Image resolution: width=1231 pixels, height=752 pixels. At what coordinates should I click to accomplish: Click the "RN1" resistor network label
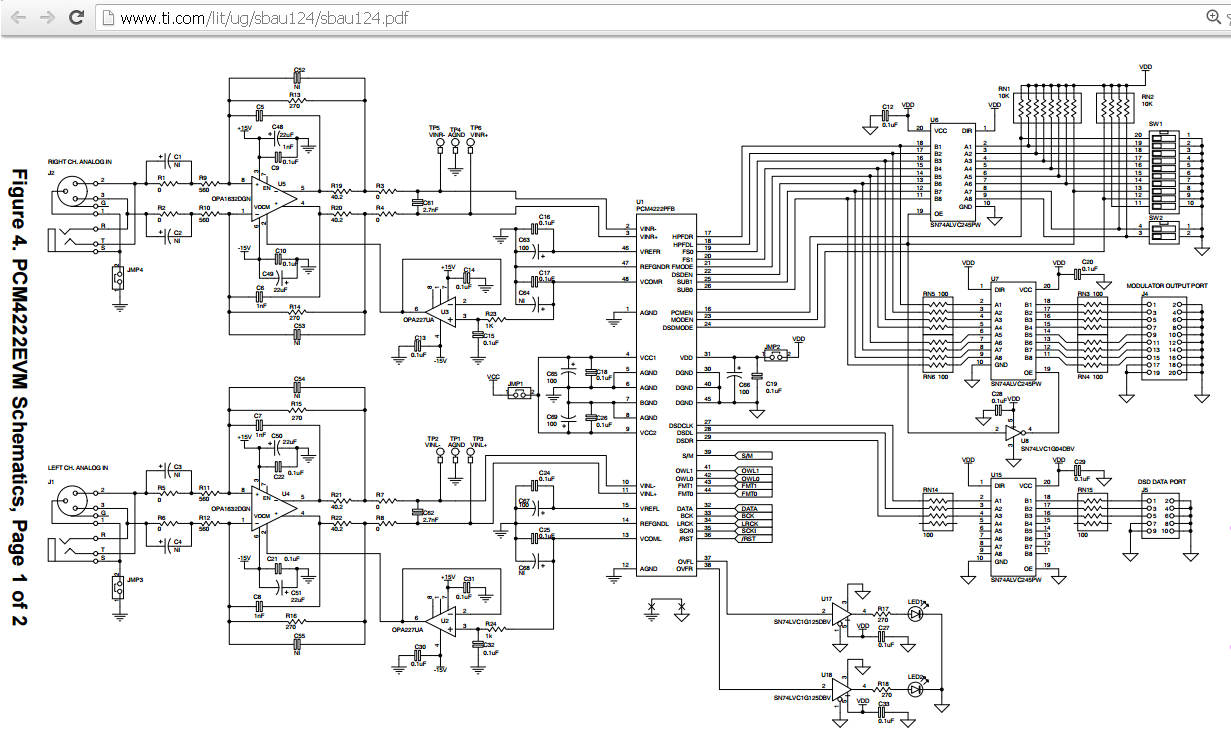[1004, 89]
